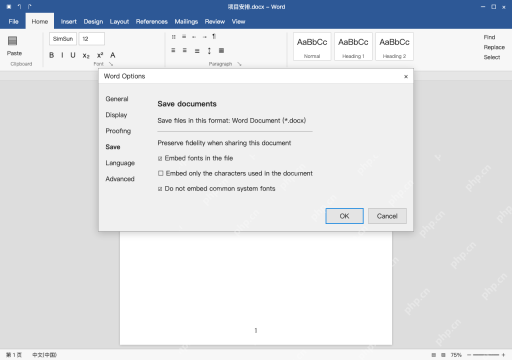The width and height of the screenshot is (512, 360).
Task: Switch to the Design tab
Action: click(x=93, y=22)
